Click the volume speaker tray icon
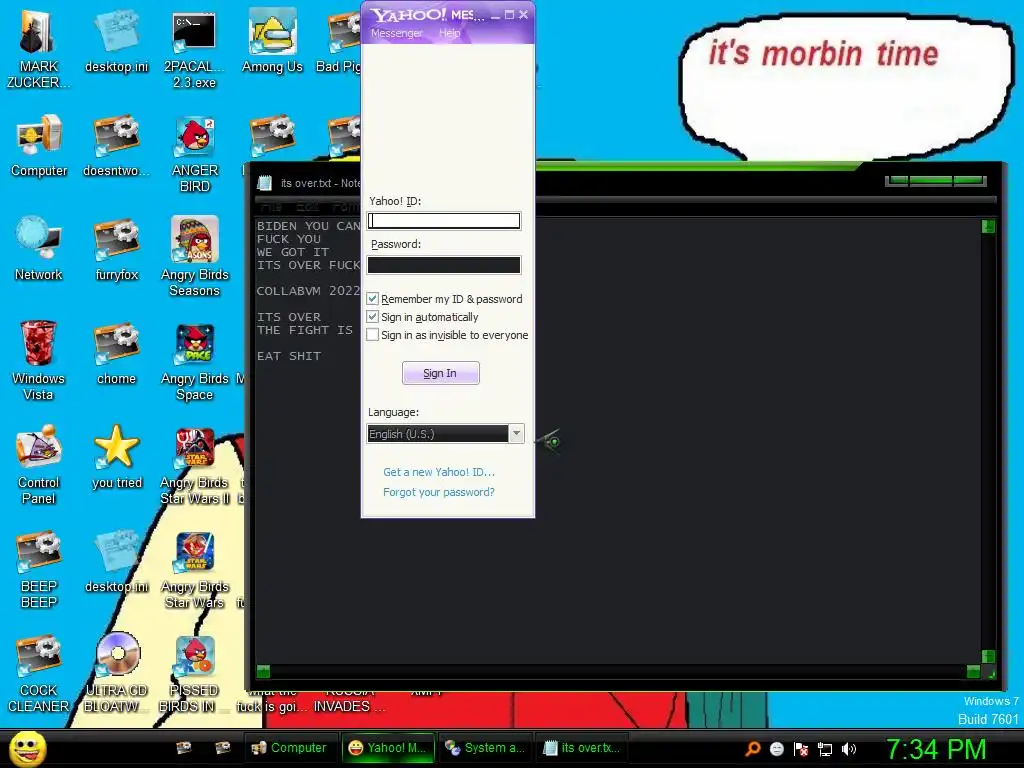The image size is (1024, 768). tap(848, 749)
